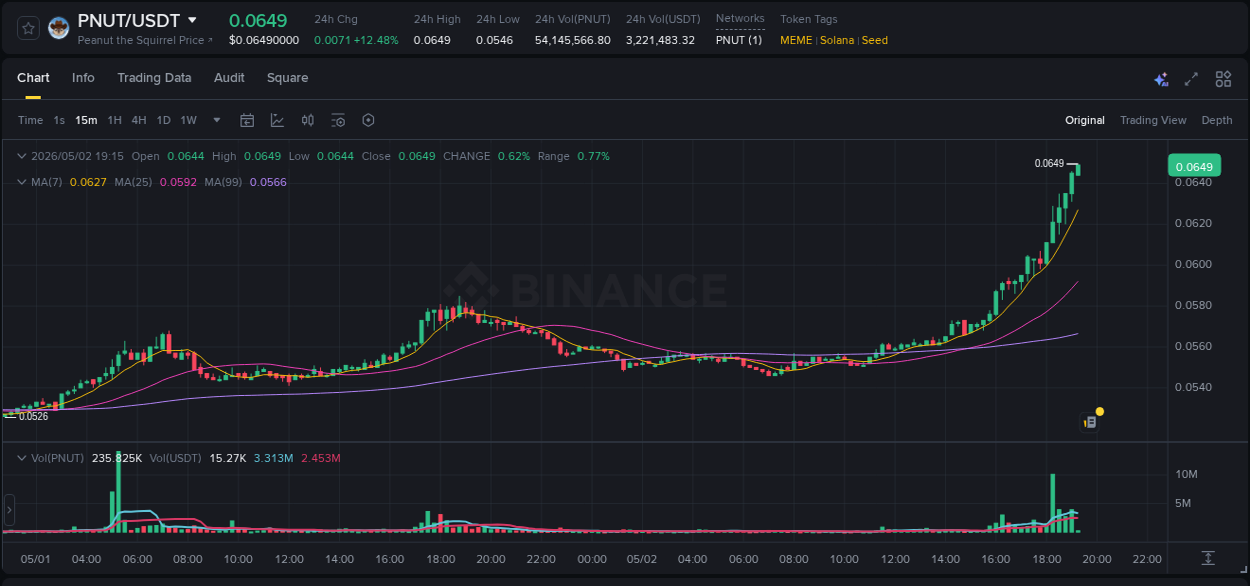Click the 0.0649 high price marker
Viewport: 1250px width, 586px height.
(x=1049, y=163)
